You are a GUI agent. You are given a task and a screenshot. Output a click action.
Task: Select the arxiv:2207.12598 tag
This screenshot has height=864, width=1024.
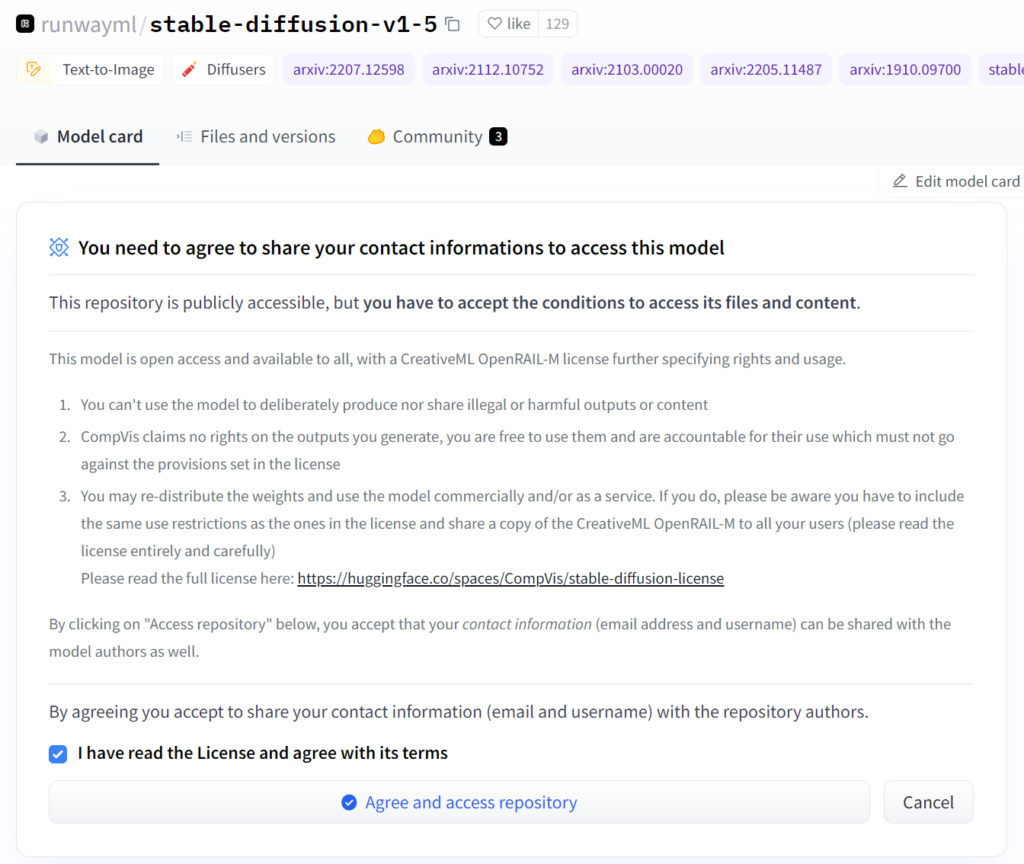348,70
